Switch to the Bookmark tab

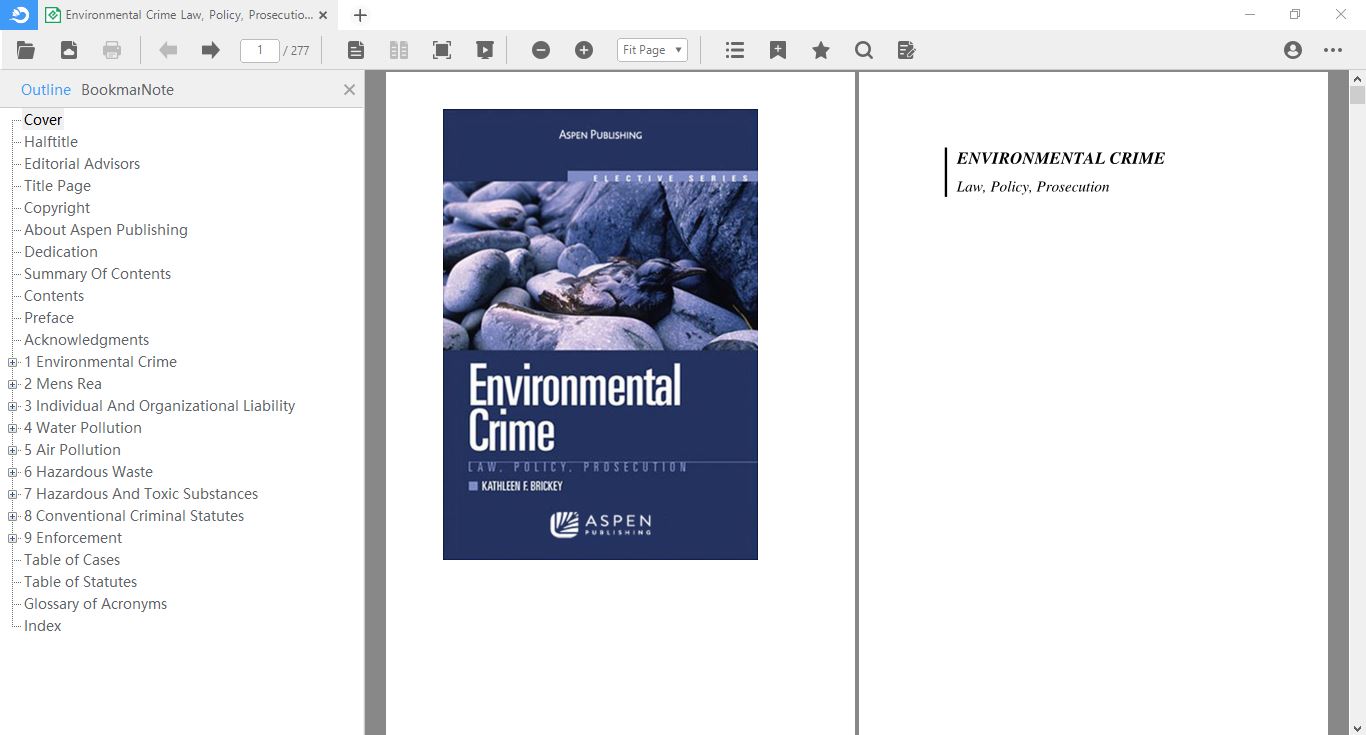pyautogui.click(x=110, y=89)
